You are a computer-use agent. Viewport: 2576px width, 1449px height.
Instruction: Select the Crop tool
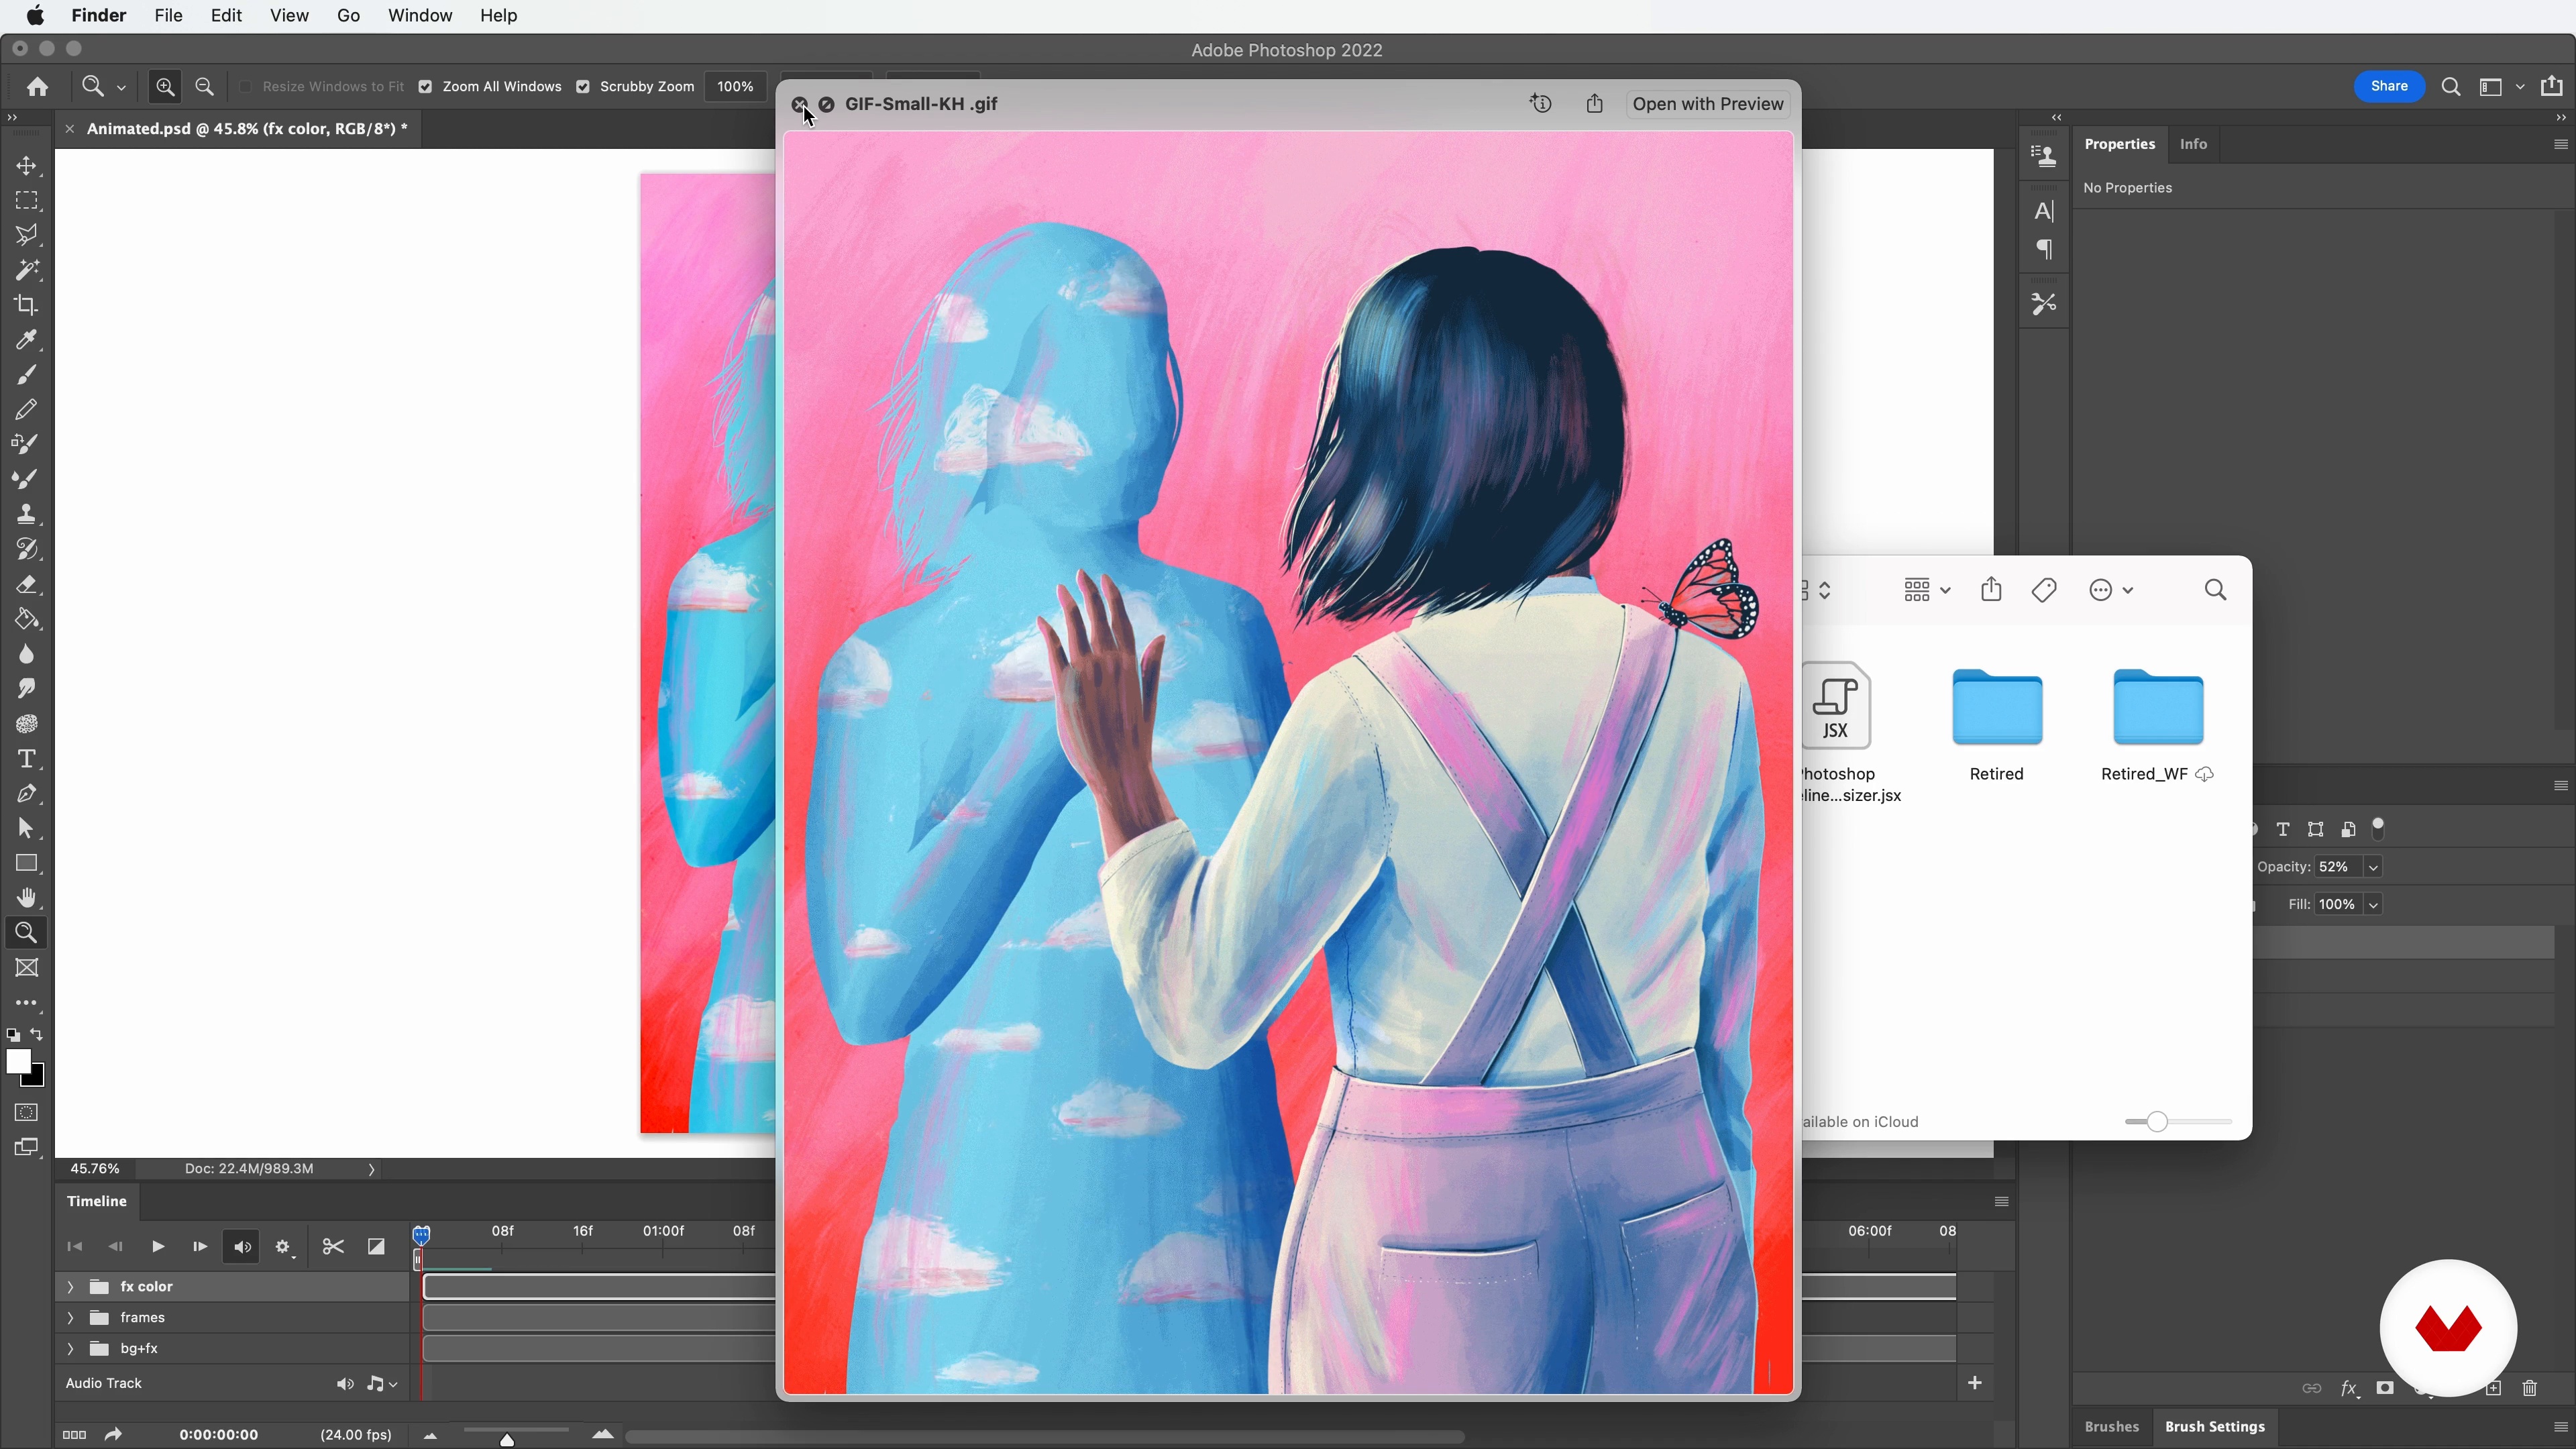click(x=27, y=305)
